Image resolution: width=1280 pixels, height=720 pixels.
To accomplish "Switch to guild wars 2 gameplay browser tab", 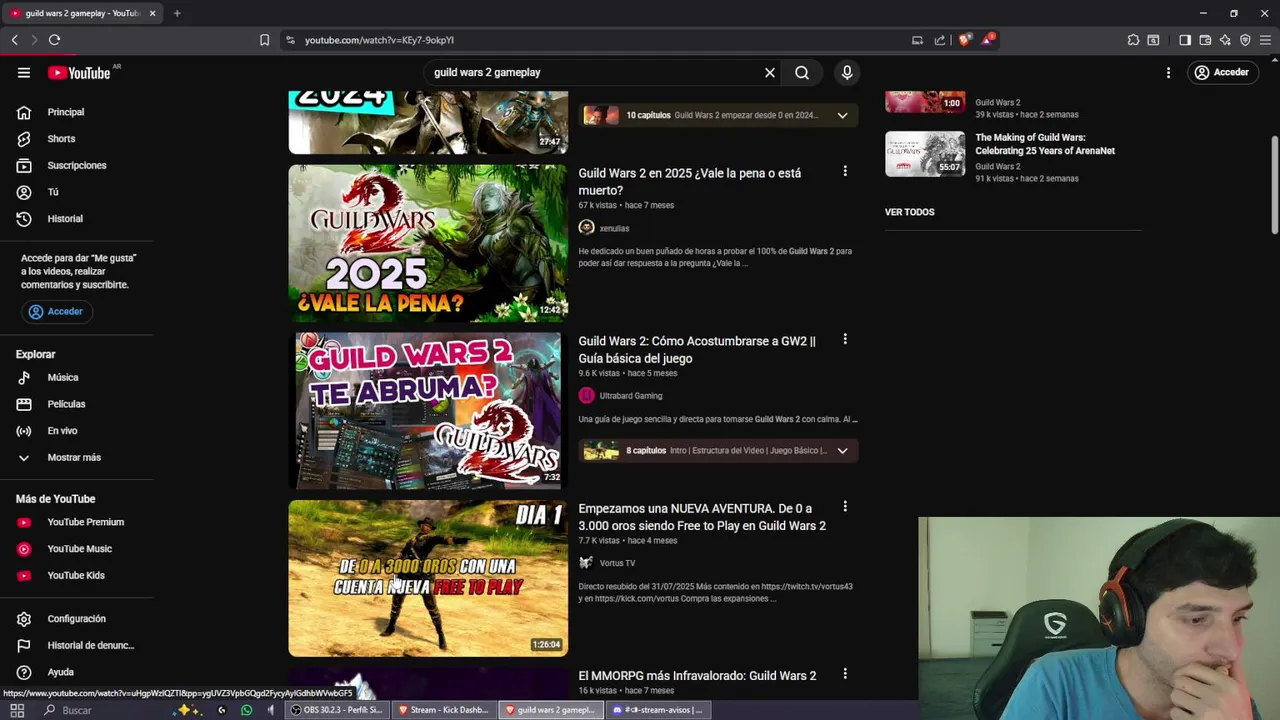I will pyautogui.click(x=80, y=13).
